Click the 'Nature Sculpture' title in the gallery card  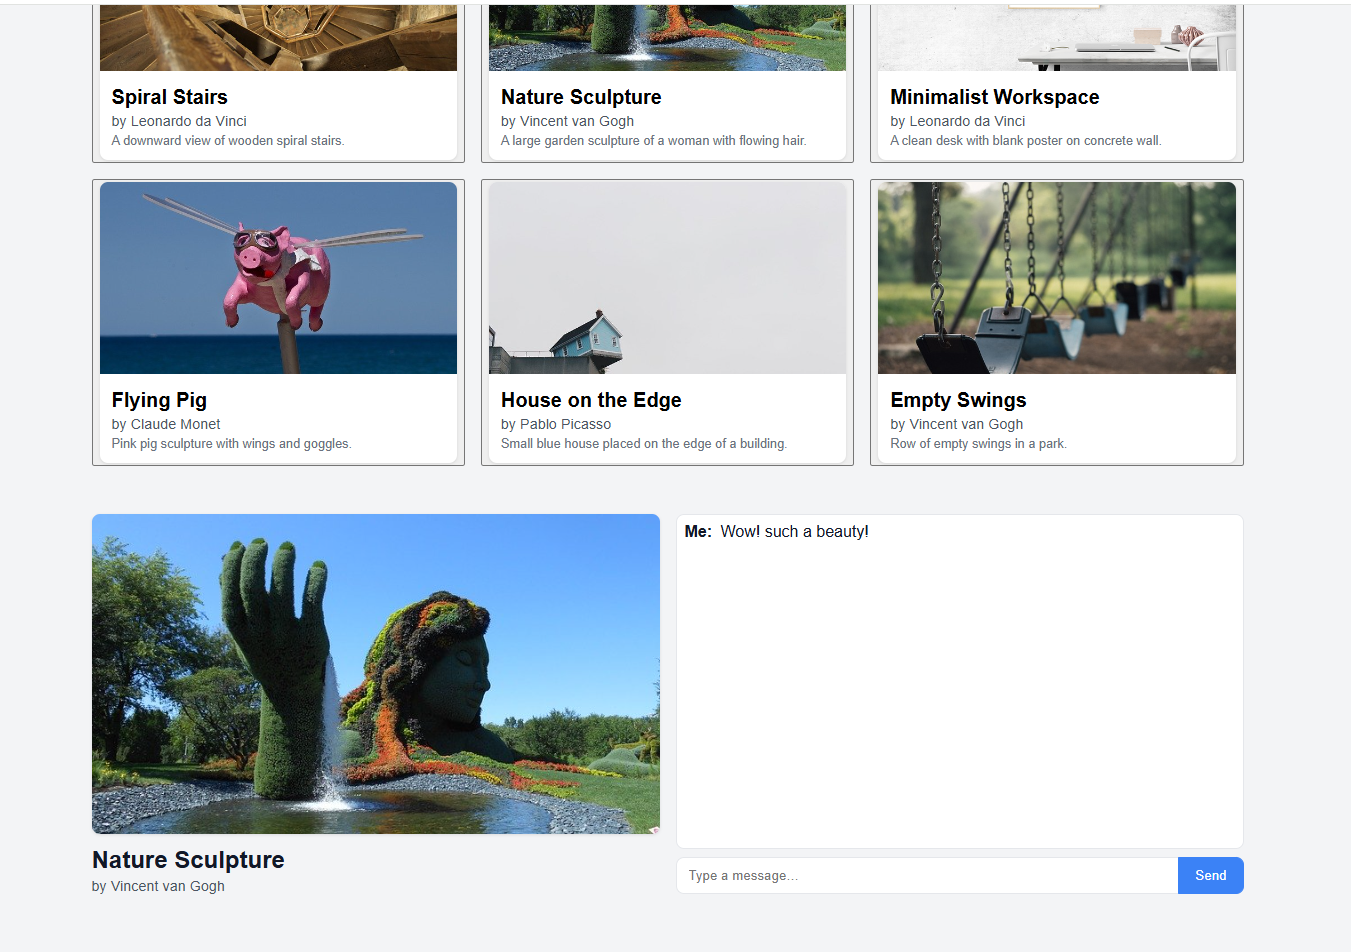point(581,97)
